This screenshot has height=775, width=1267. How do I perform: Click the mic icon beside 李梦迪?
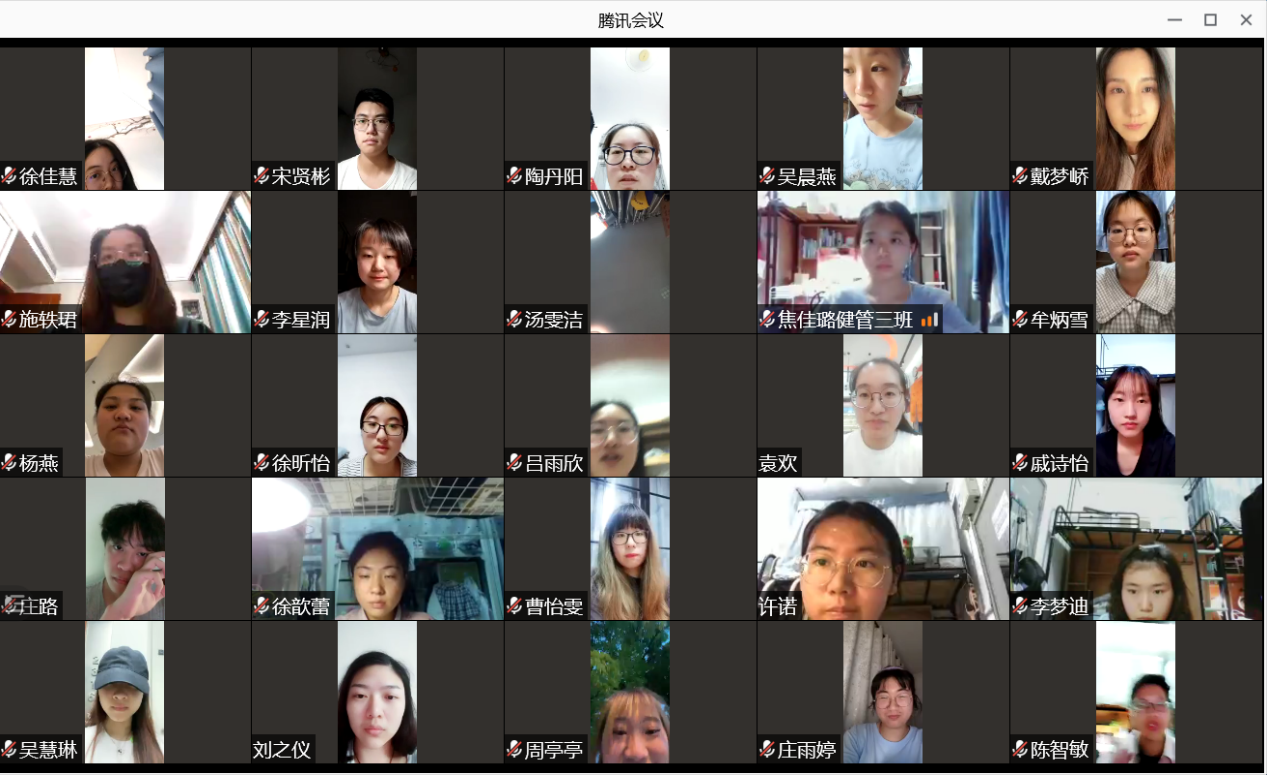pyautogui.click(x=1020, y=606)
